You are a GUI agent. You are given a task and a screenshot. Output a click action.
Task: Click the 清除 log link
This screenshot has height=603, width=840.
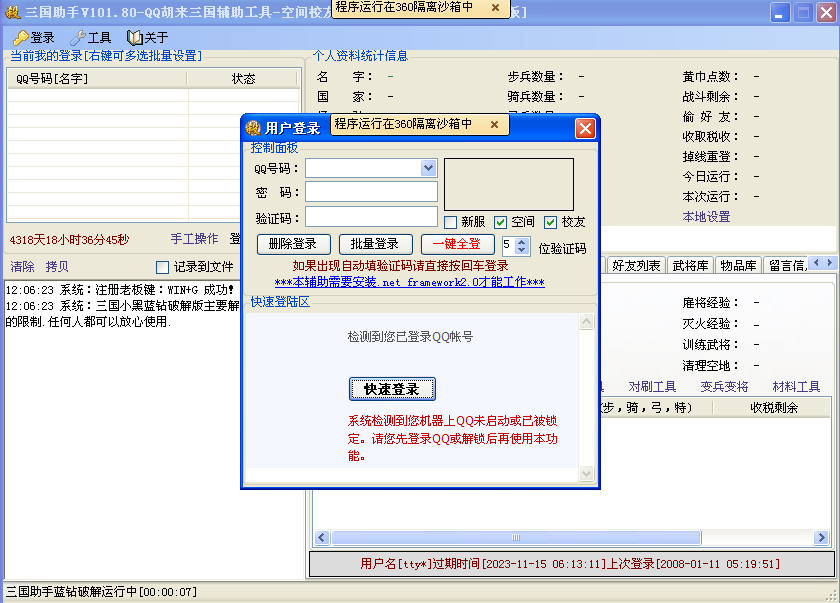[22, 267]
